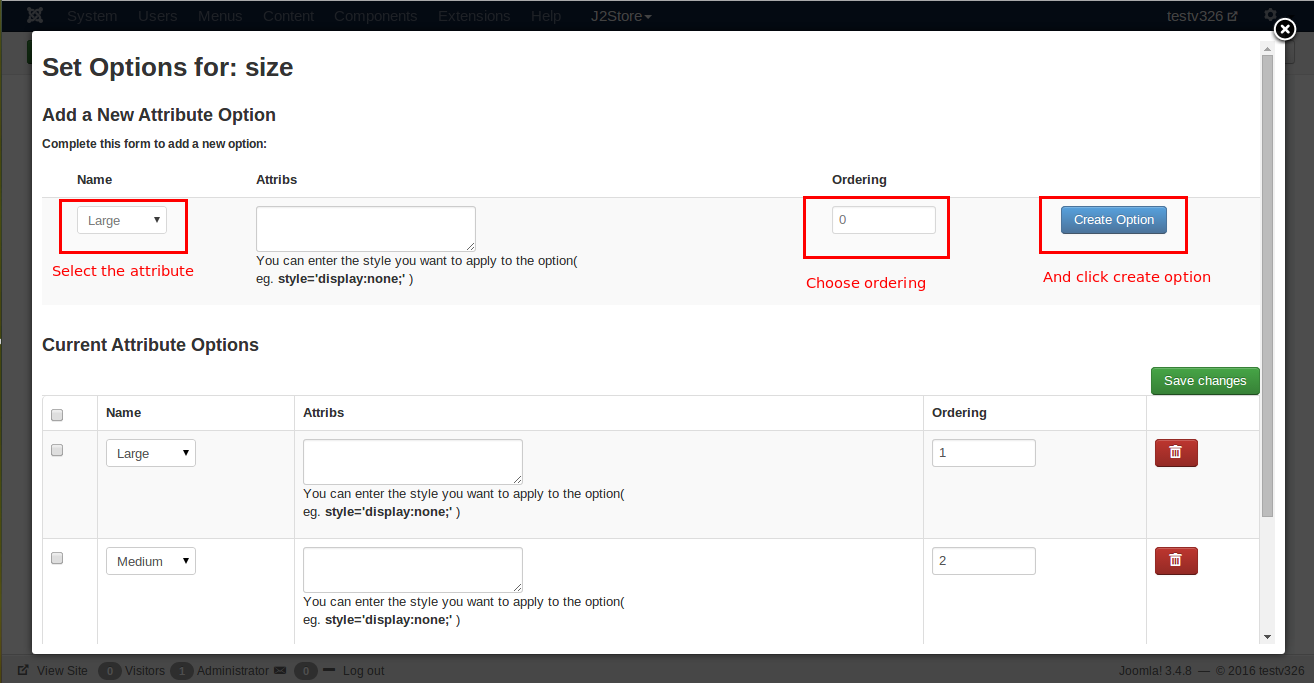Click scrollbar down arrow in modal
The height and width of the screenshot is (683, 1314).
click(1267, 636)
